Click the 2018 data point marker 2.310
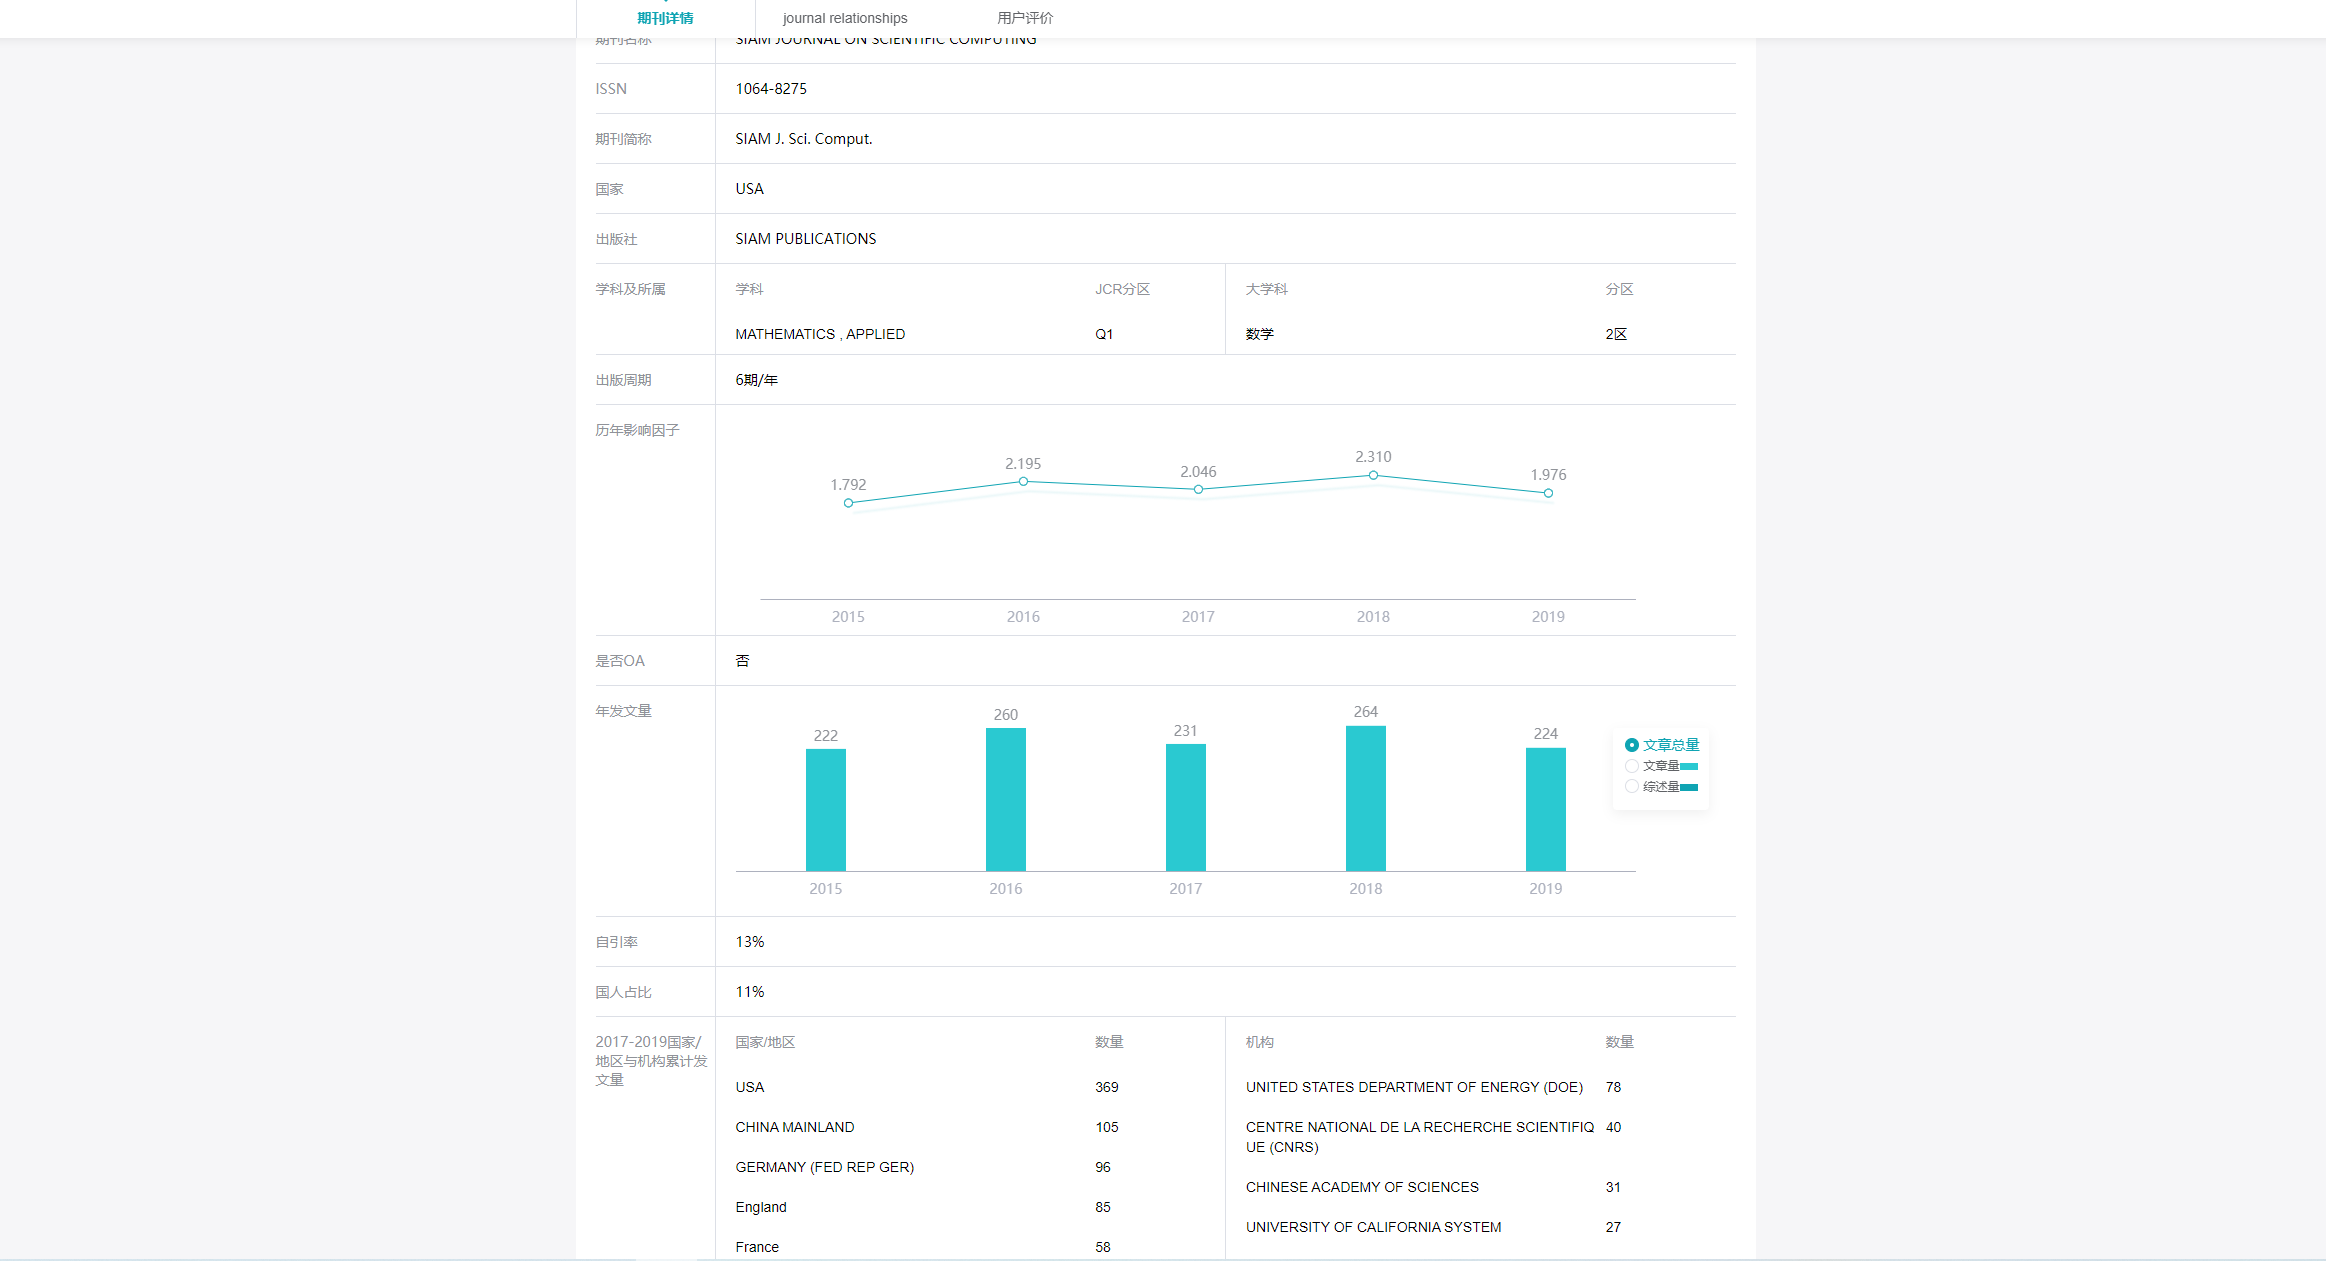Image resolution: width=2326 pixels, height=1261 pixels. point(1373,476)
